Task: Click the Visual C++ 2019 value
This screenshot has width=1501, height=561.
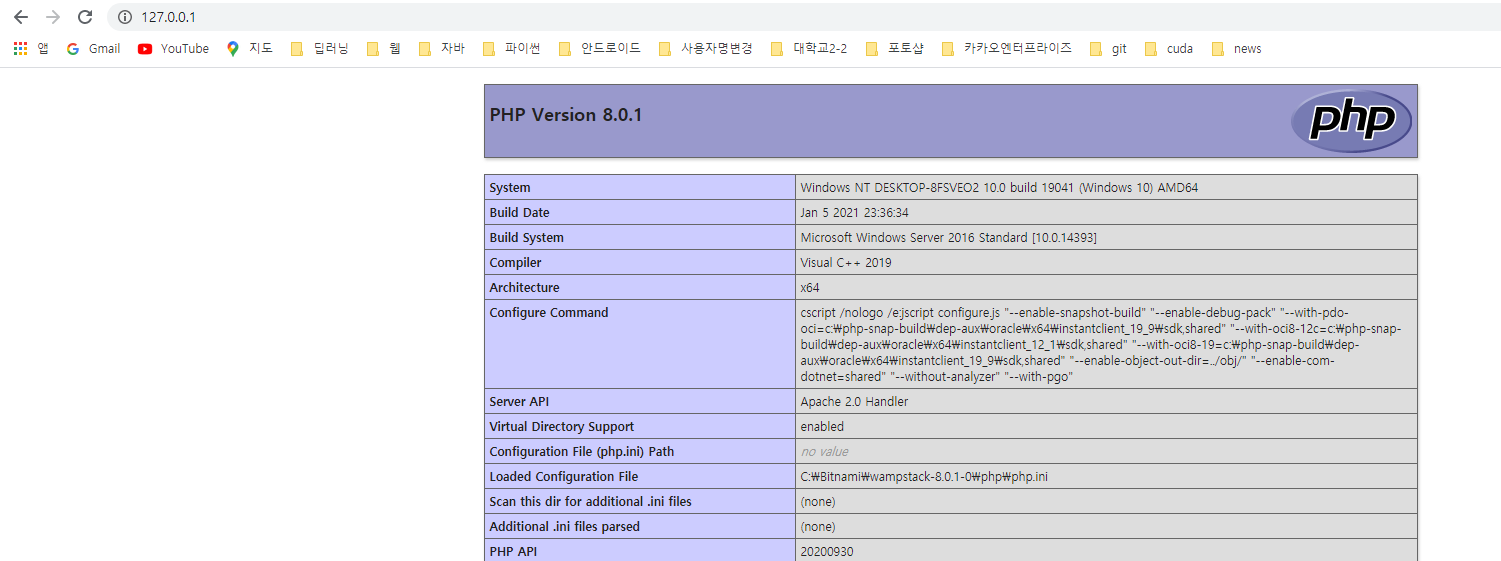Action: pos(846,263)
